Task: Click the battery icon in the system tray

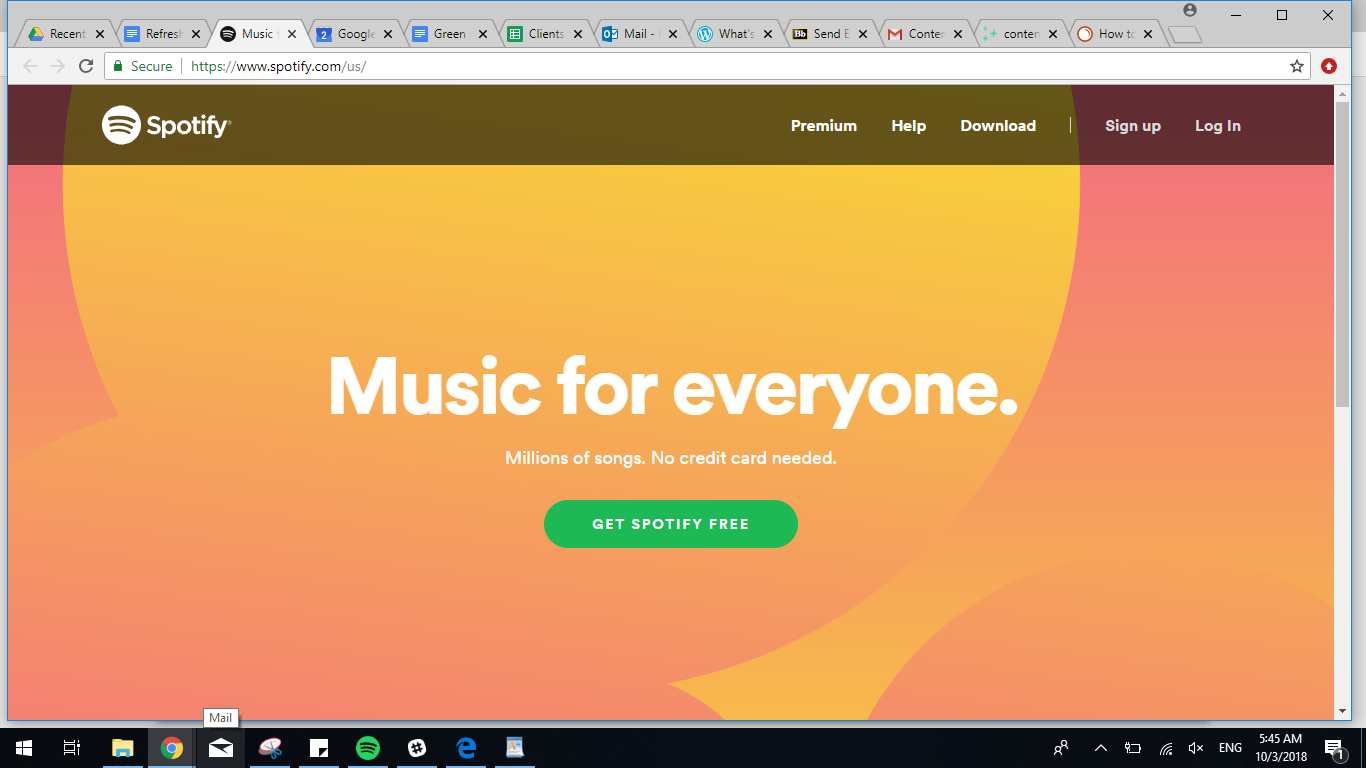Action: (x=1133, y=748)
